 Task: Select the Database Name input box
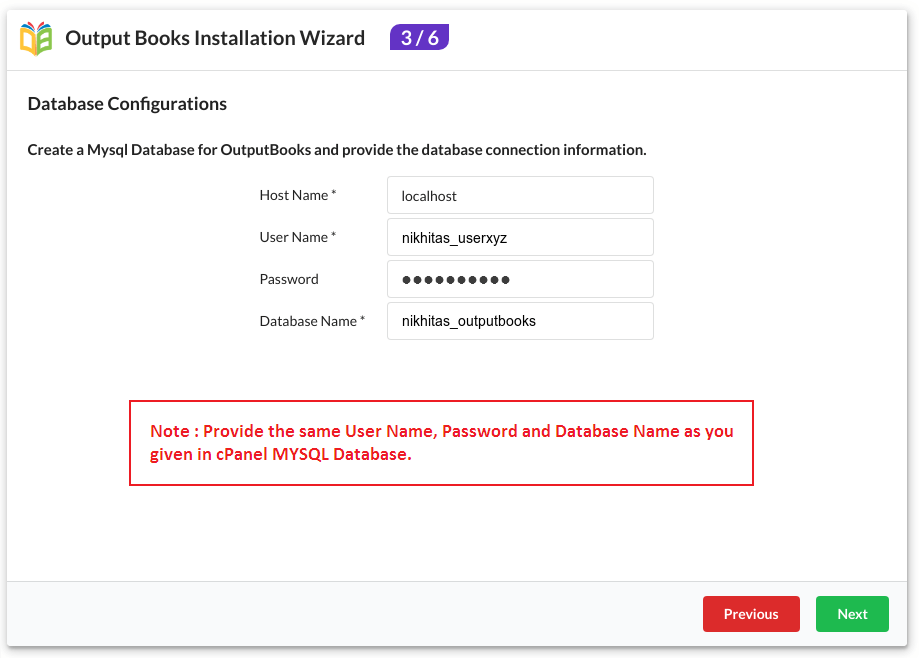coord(520,321)
